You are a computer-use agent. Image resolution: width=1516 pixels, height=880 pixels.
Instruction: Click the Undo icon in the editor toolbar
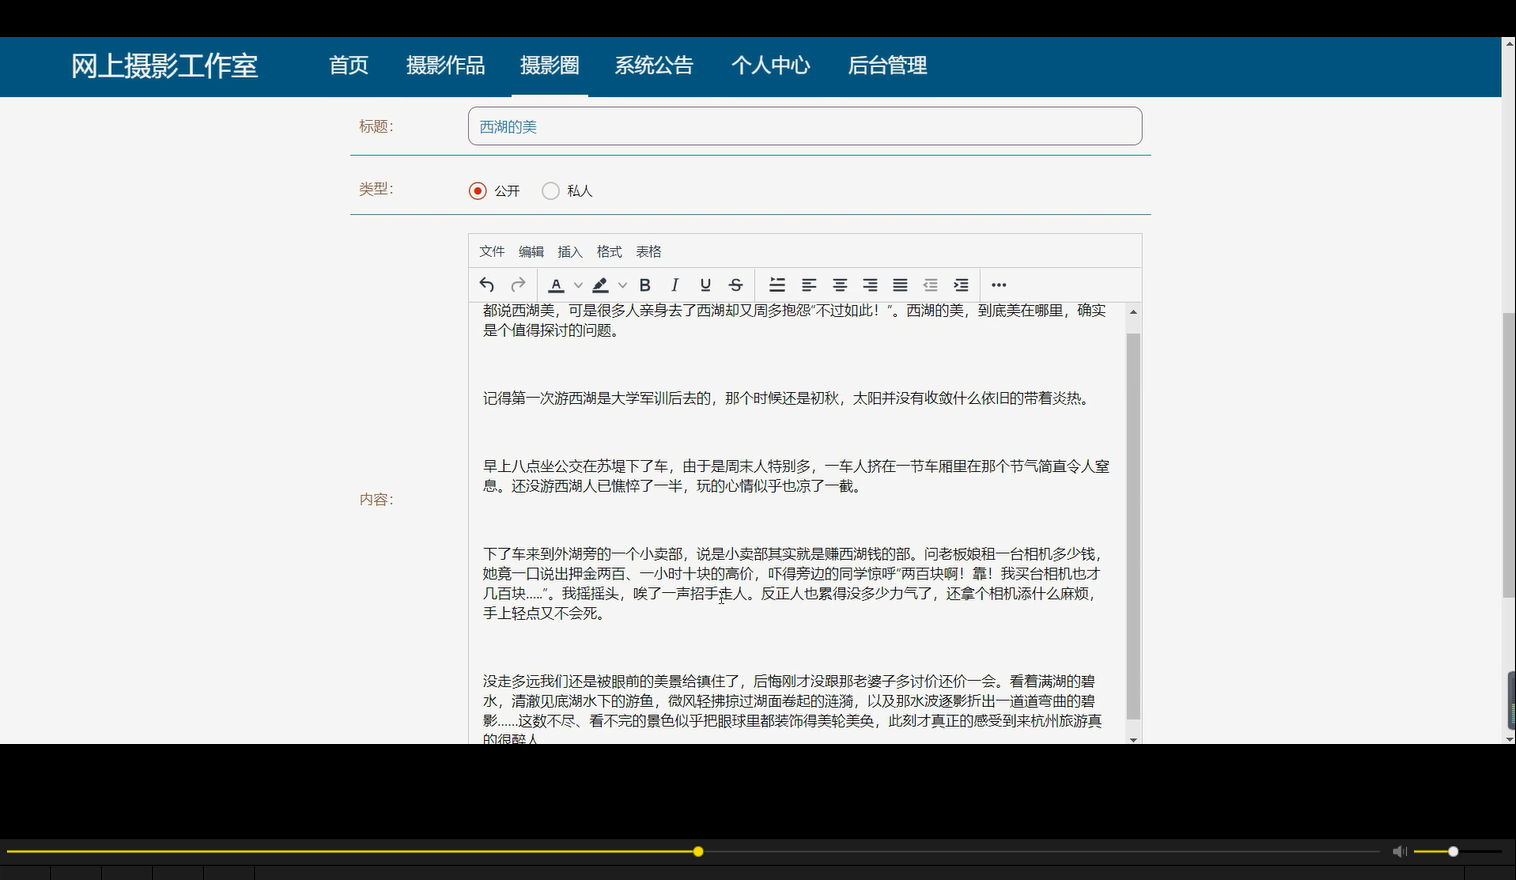486,284
